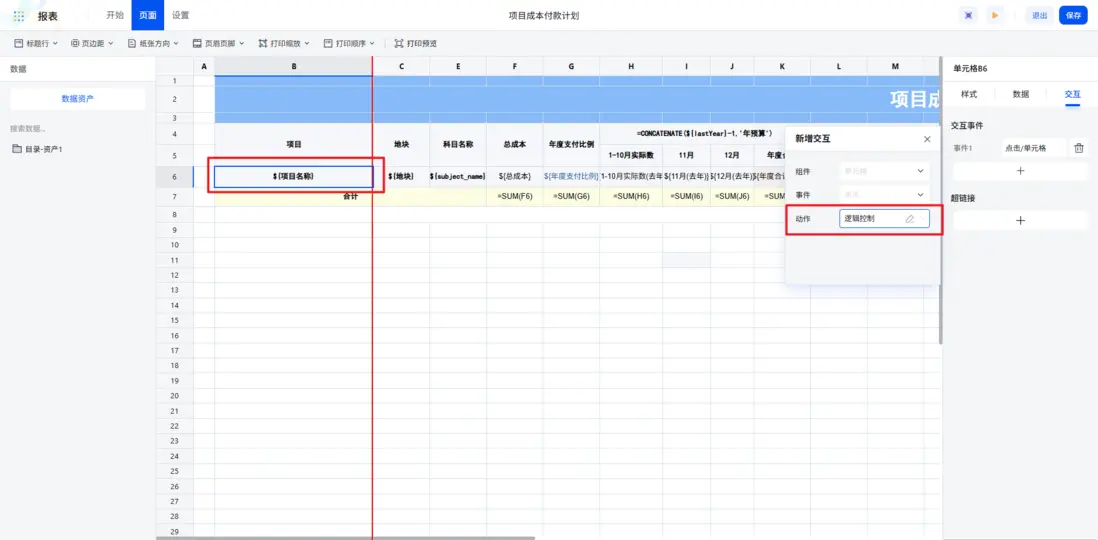1098x540 pixels.
Task: Select row header 15
Action: pyautogui.click(x=174, y=320)
